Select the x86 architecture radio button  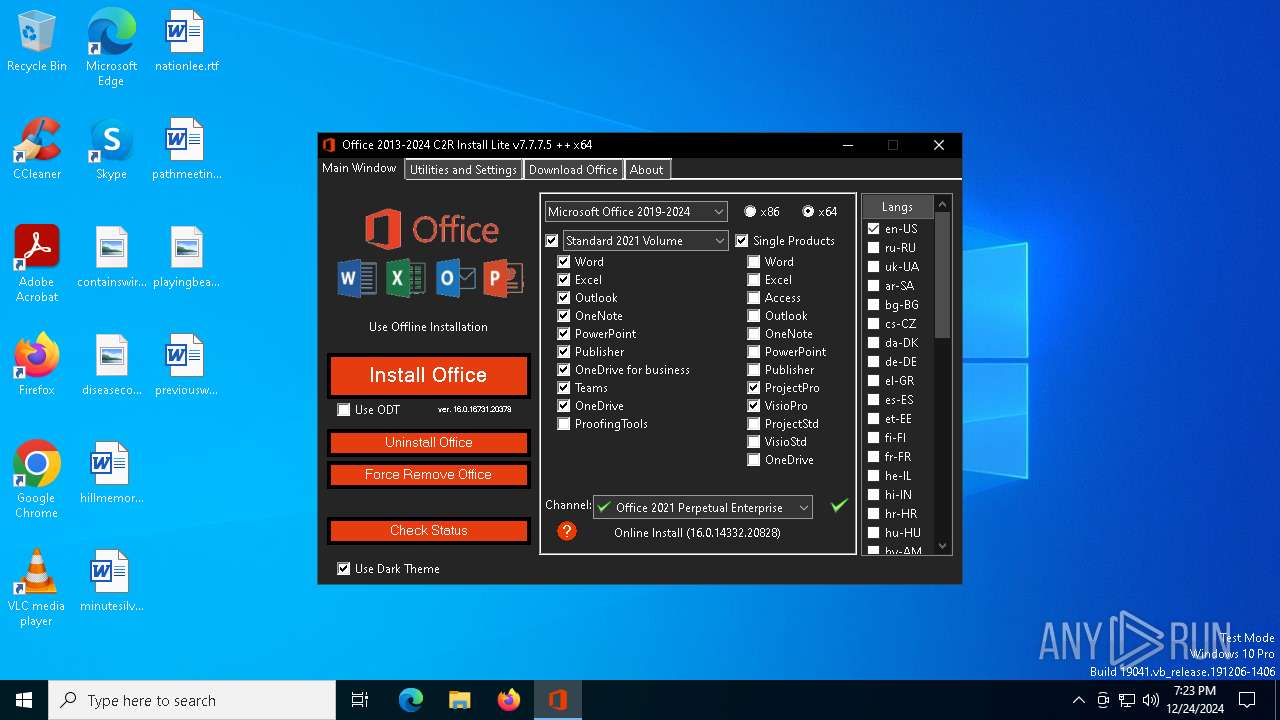(750, 212)
